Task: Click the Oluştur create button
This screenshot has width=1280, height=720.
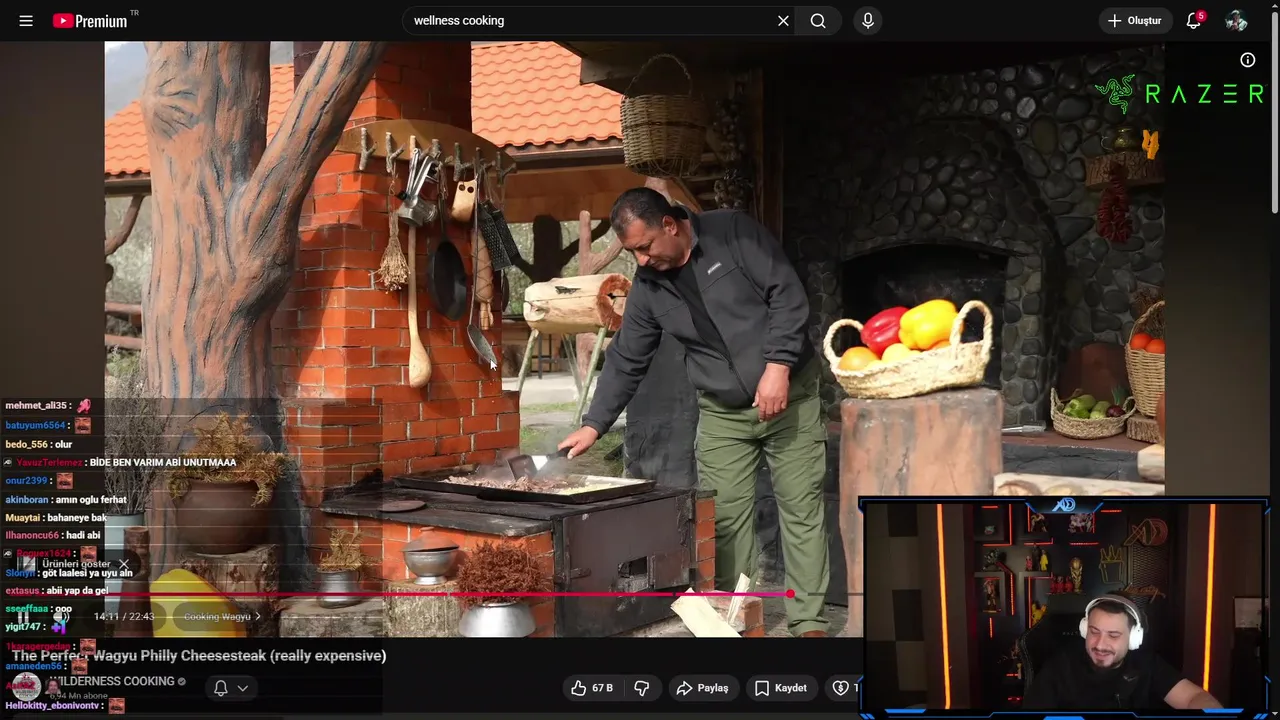Action: [x=1135, y=20]
